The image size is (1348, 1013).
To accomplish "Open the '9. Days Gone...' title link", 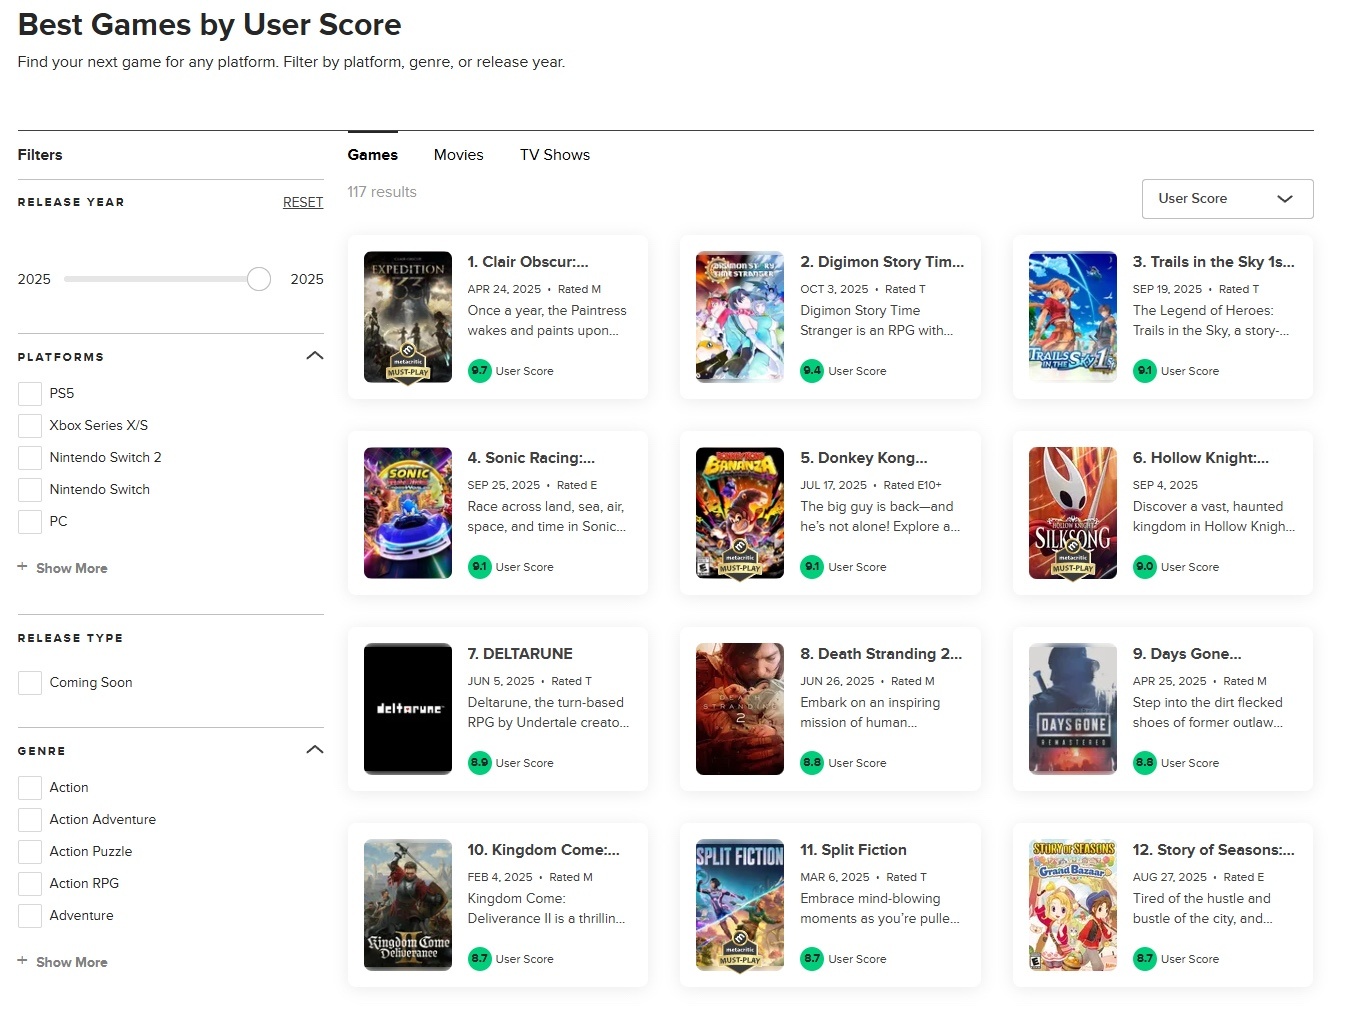I will tap(1187, 654).
